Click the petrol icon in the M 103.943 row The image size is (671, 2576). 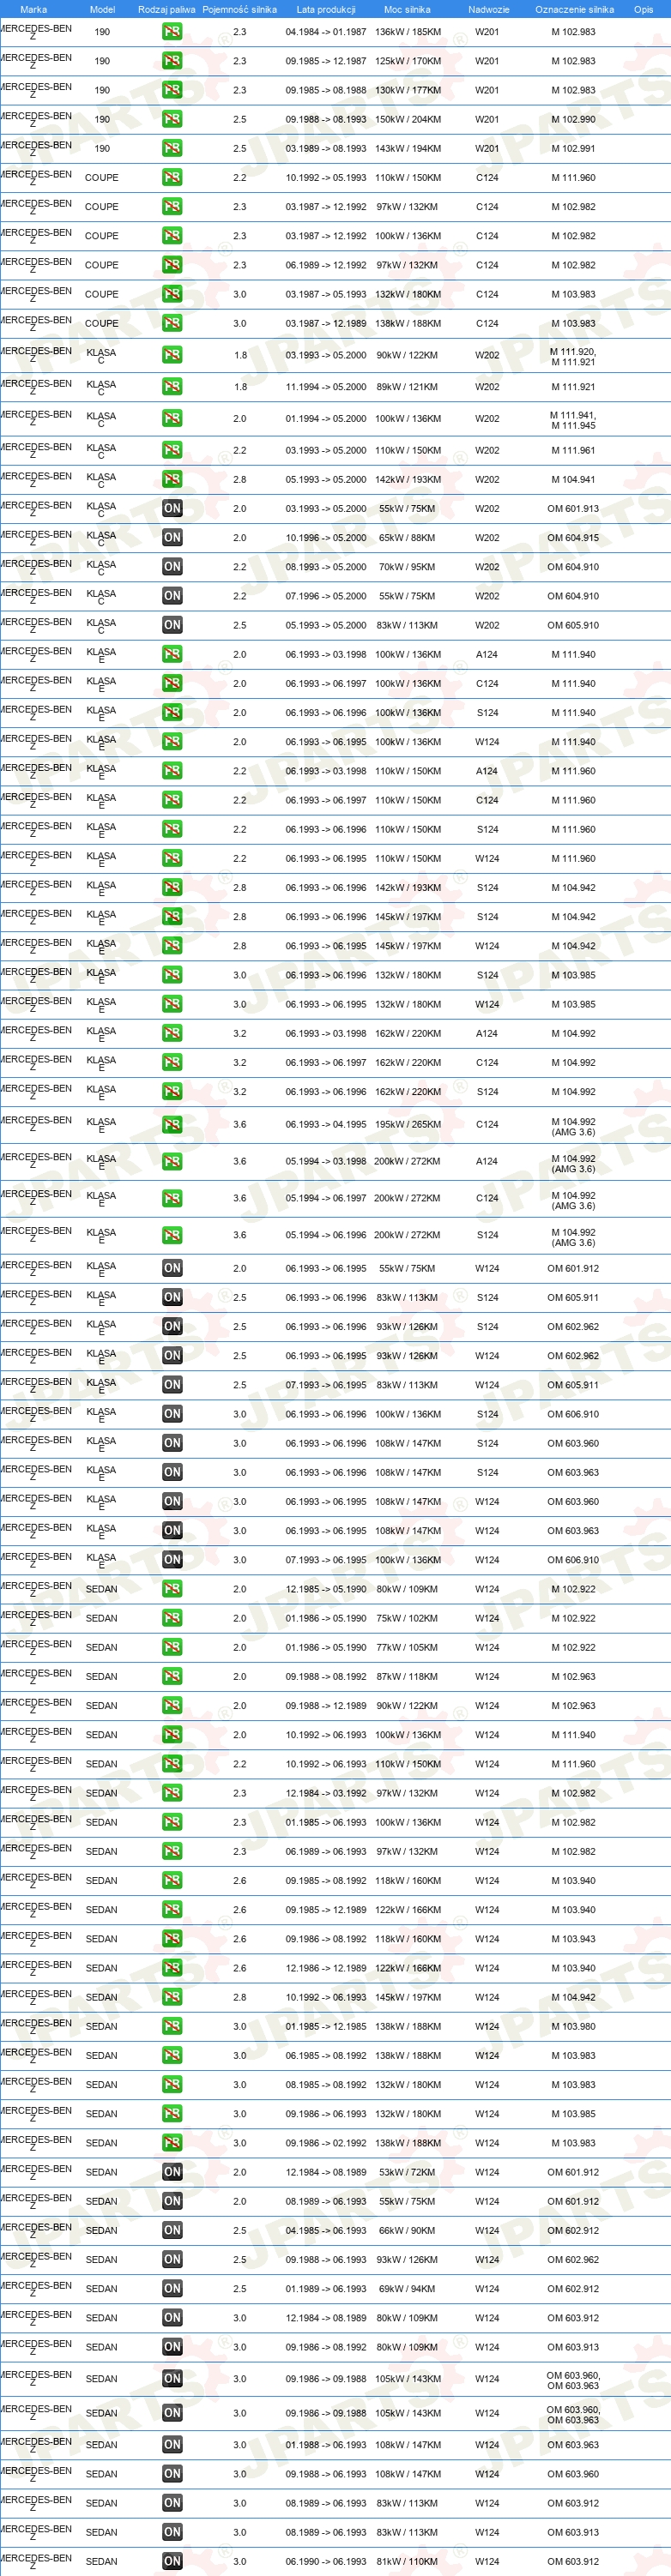(x=172, y=1939)
